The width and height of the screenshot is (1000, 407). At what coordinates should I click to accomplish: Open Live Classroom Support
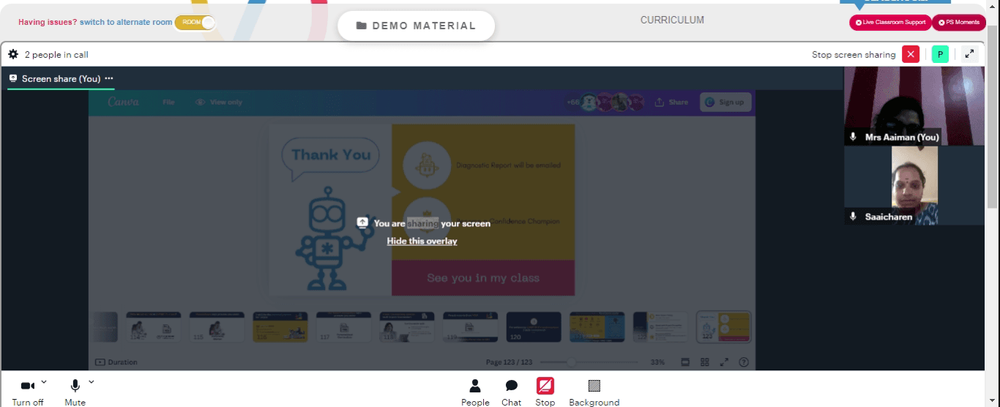tap(890, 22)
